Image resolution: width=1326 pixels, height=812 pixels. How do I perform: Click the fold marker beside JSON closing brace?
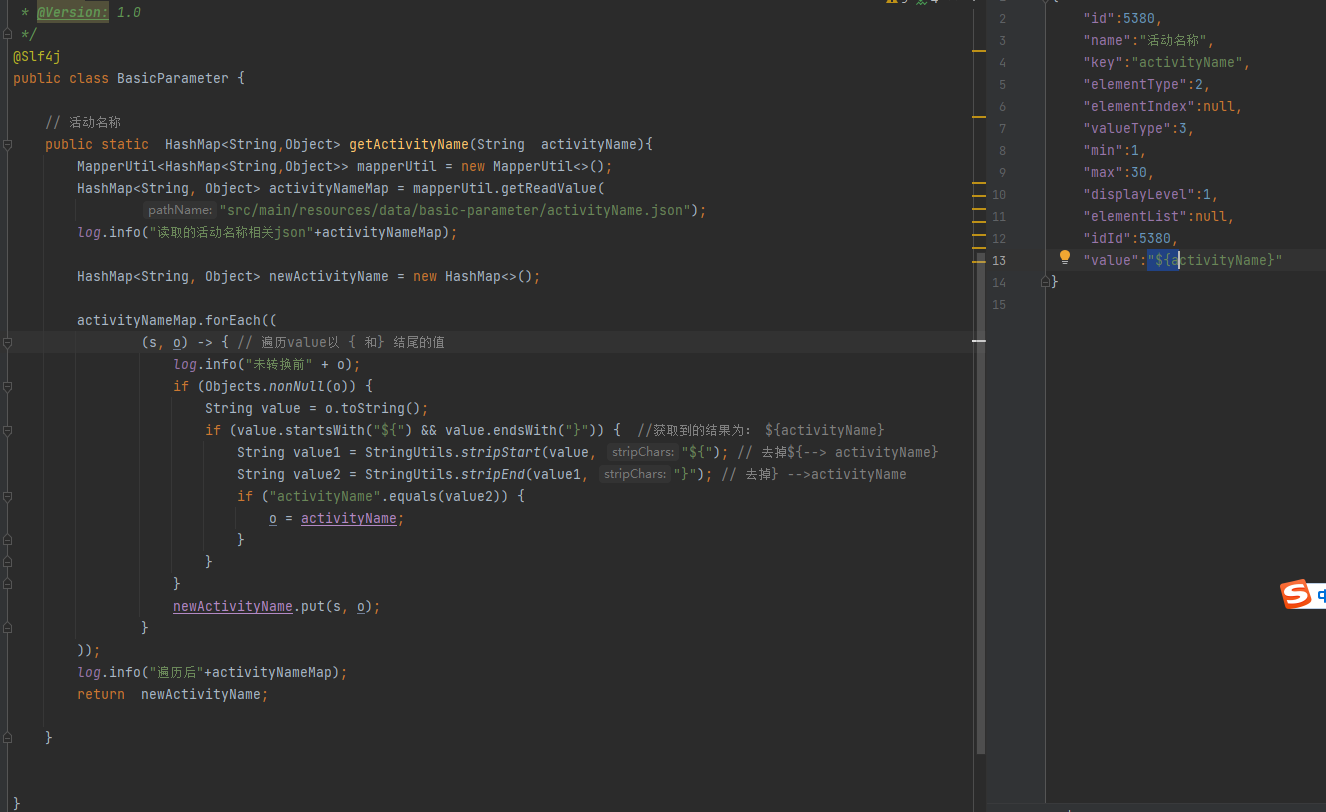[1045, 282]
